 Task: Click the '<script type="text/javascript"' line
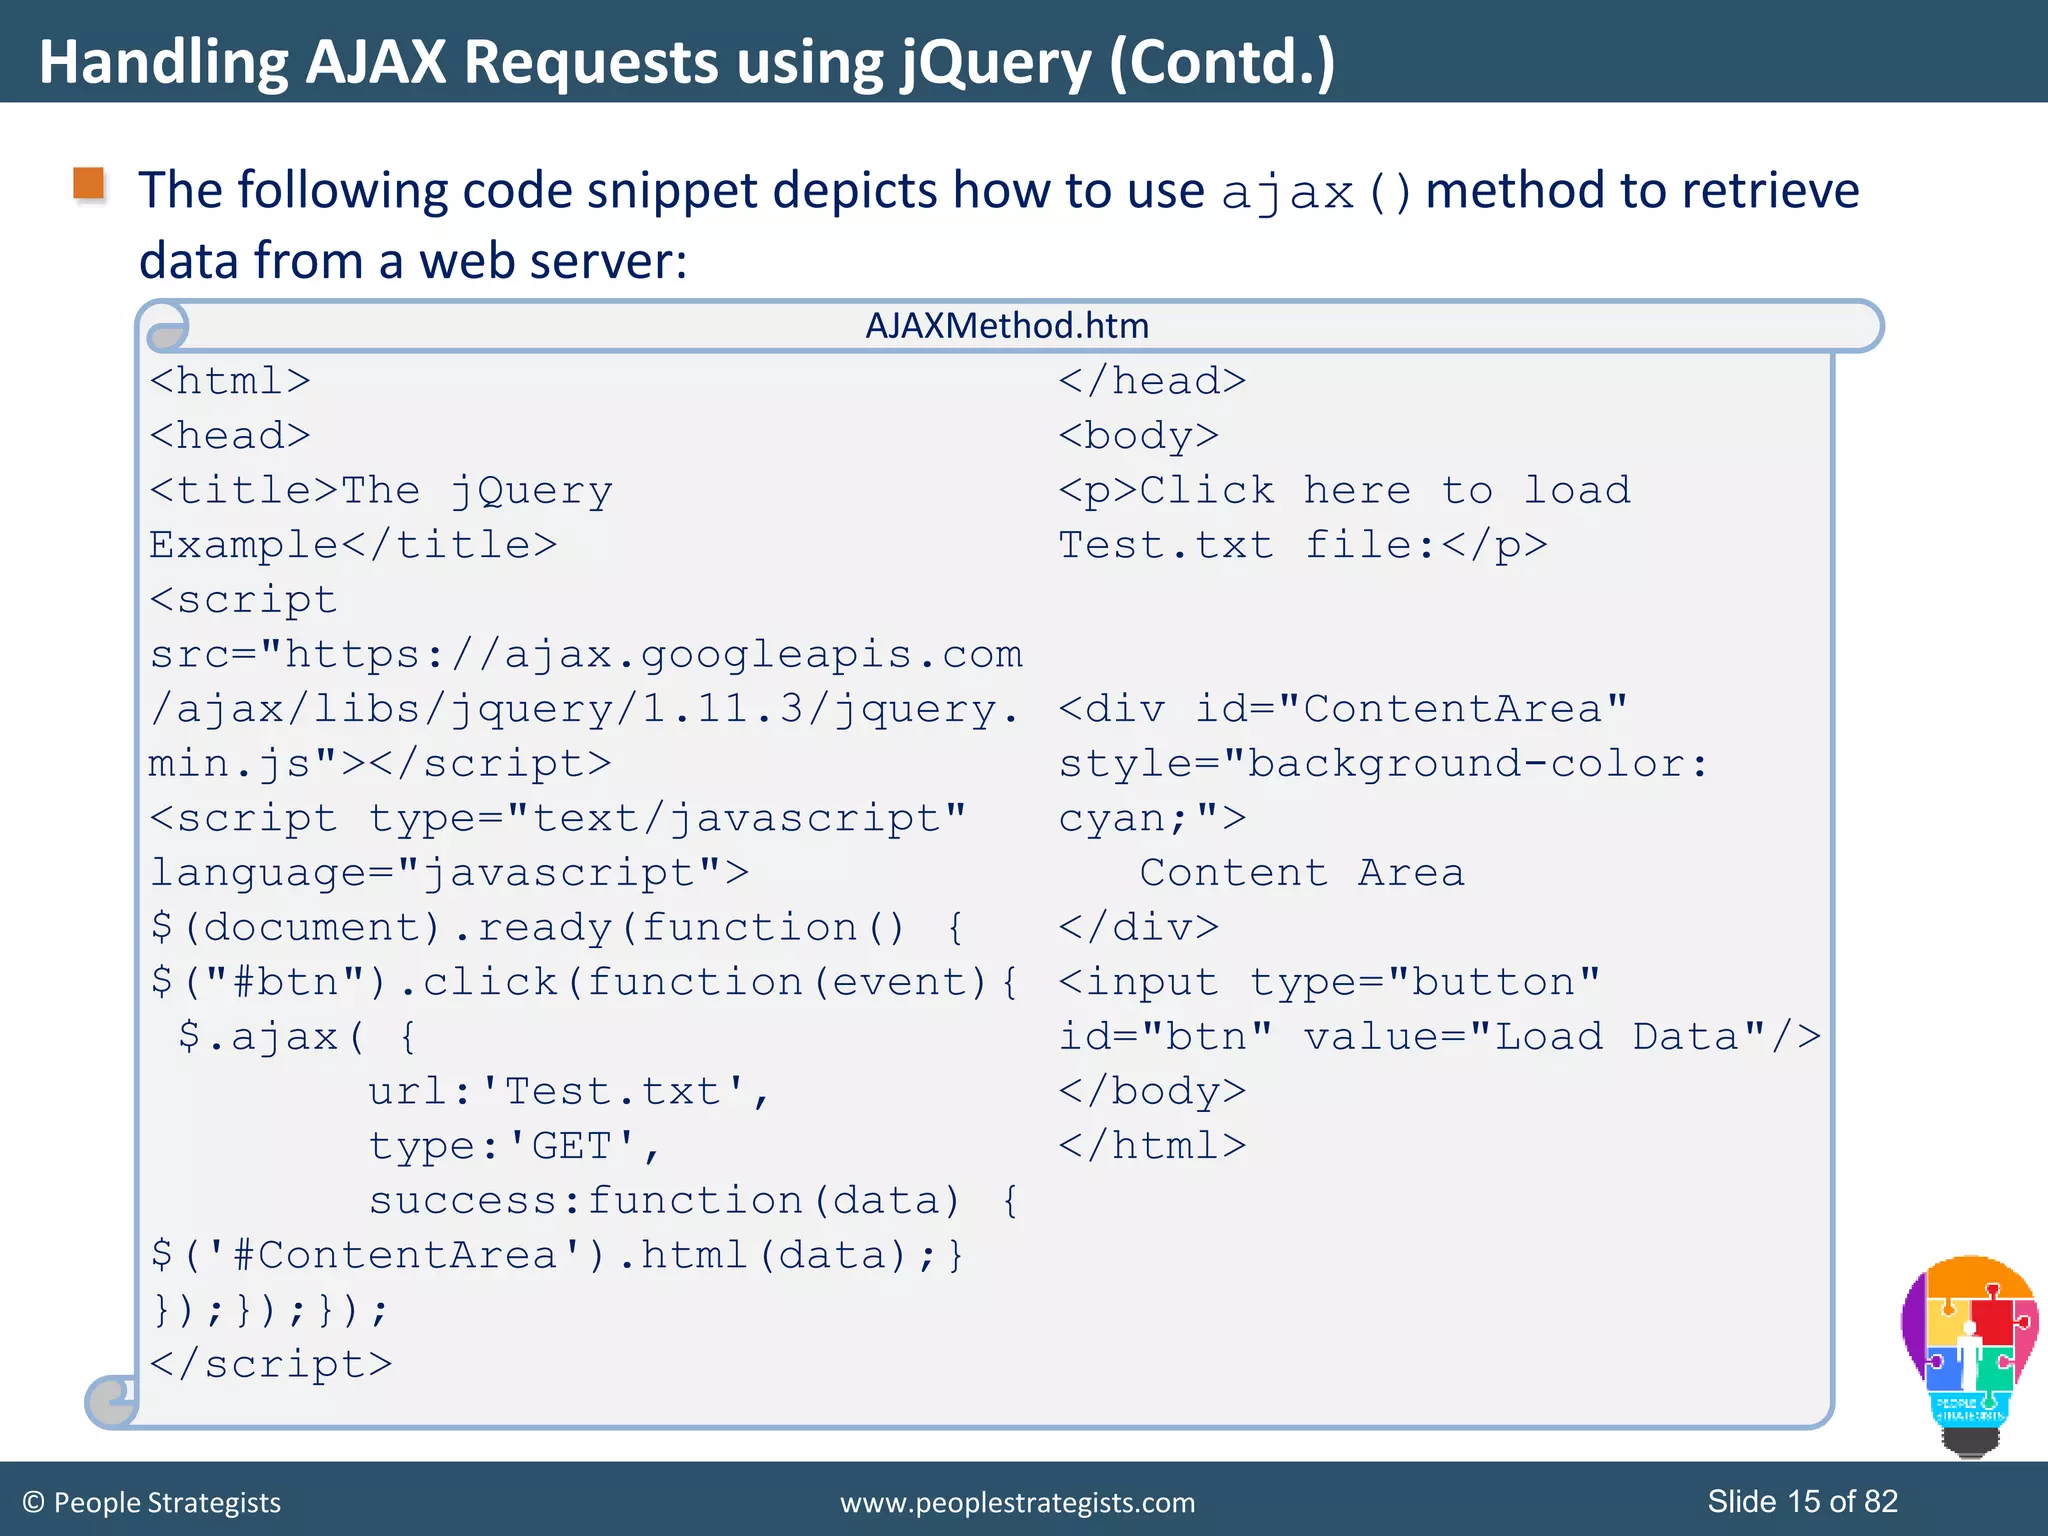coord(558,819)
